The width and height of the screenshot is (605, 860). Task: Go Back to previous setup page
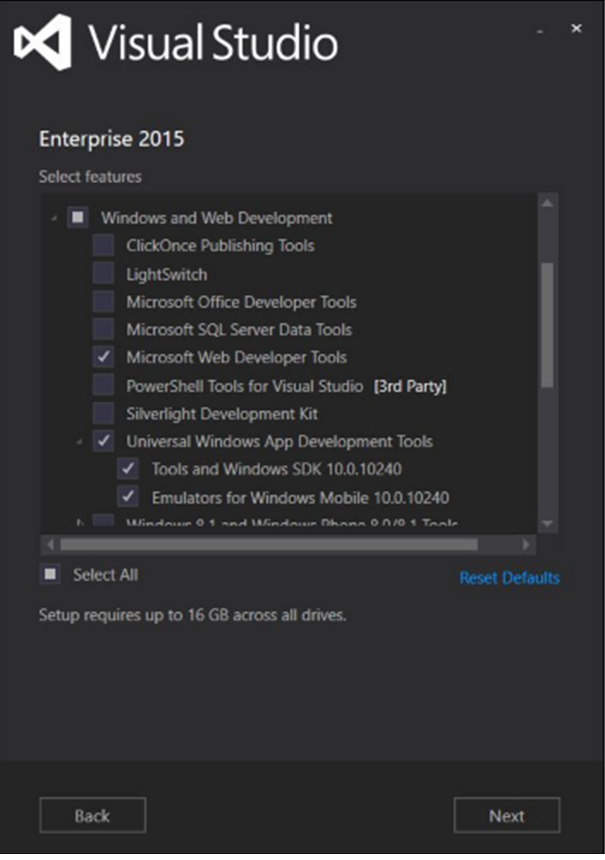click(x=93, y=816)
